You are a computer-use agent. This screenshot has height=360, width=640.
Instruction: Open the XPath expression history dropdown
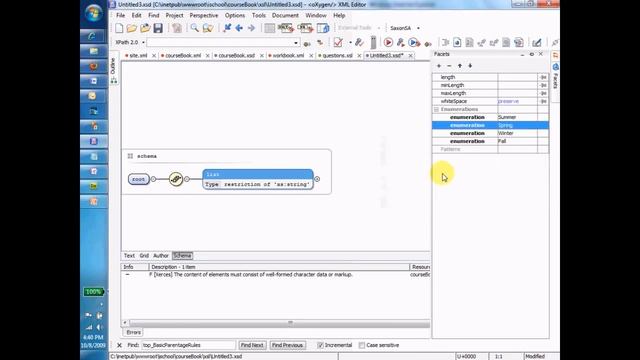click(x=296, y=42)
